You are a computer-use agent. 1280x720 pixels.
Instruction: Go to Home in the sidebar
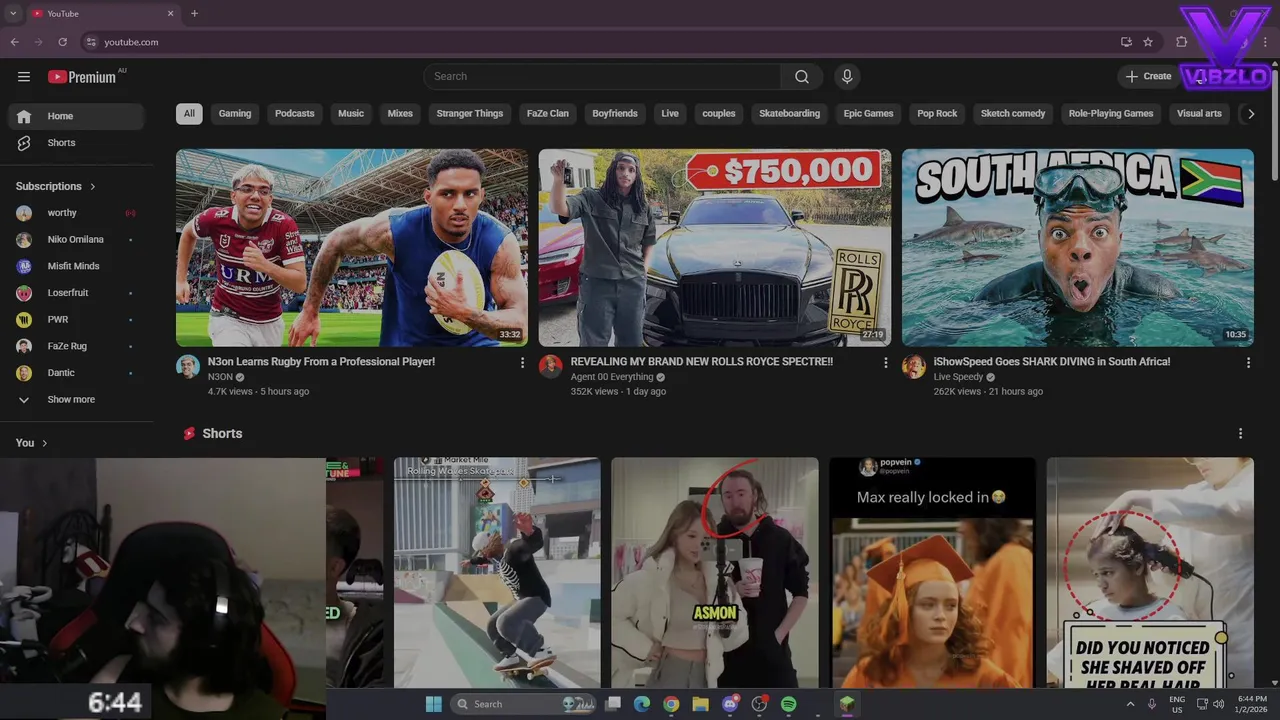(76, 116)
